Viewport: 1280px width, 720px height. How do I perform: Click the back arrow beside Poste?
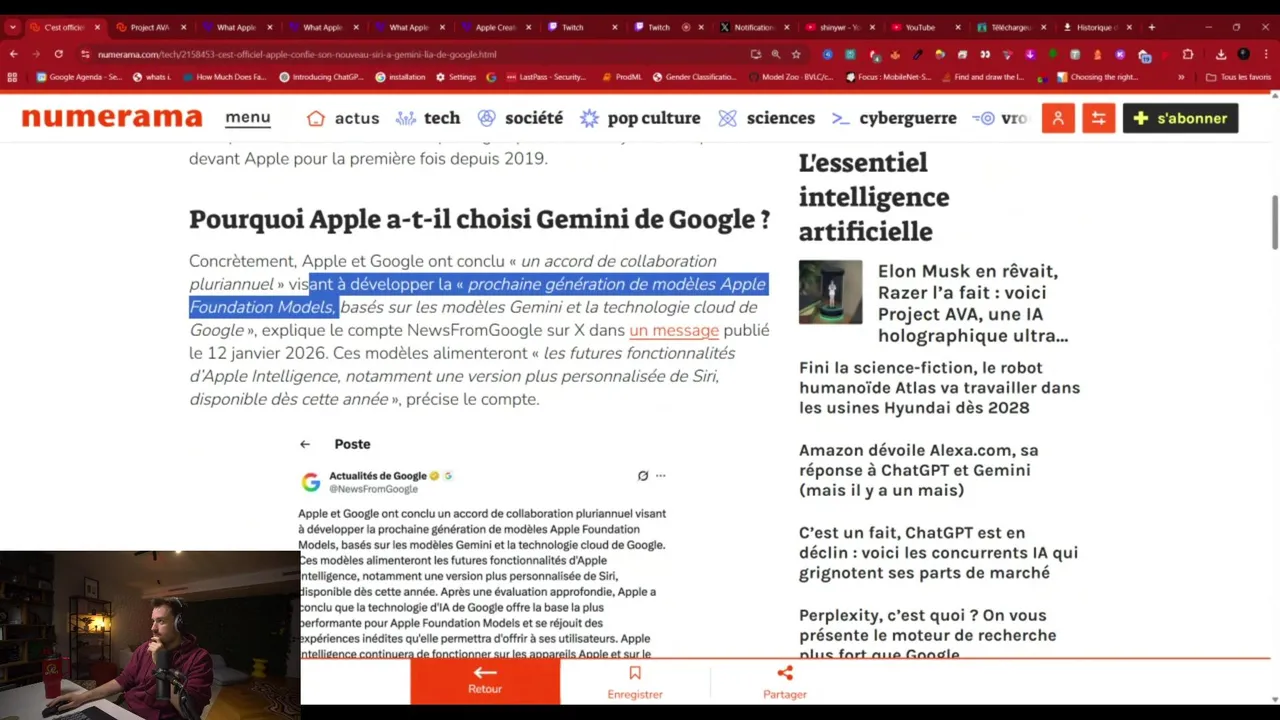pyautogui.click(x=305, y=444)
